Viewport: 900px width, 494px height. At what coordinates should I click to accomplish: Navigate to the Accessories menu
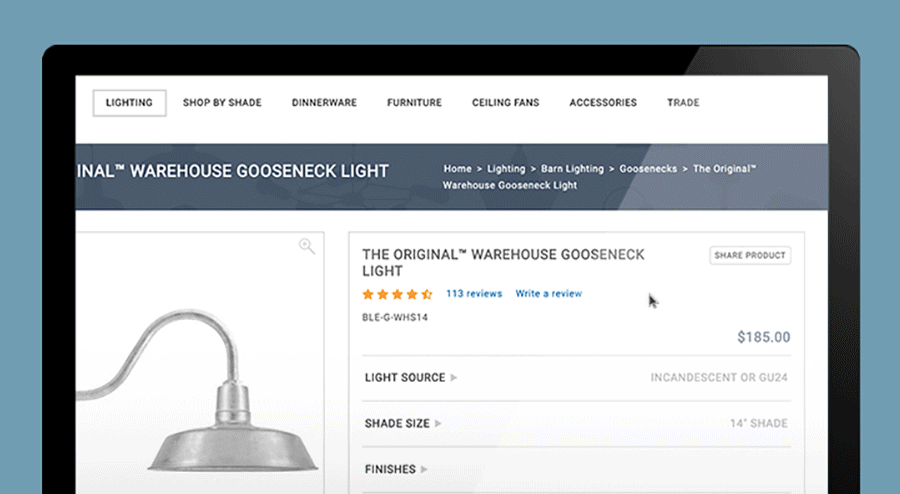(x=603, y=103)
